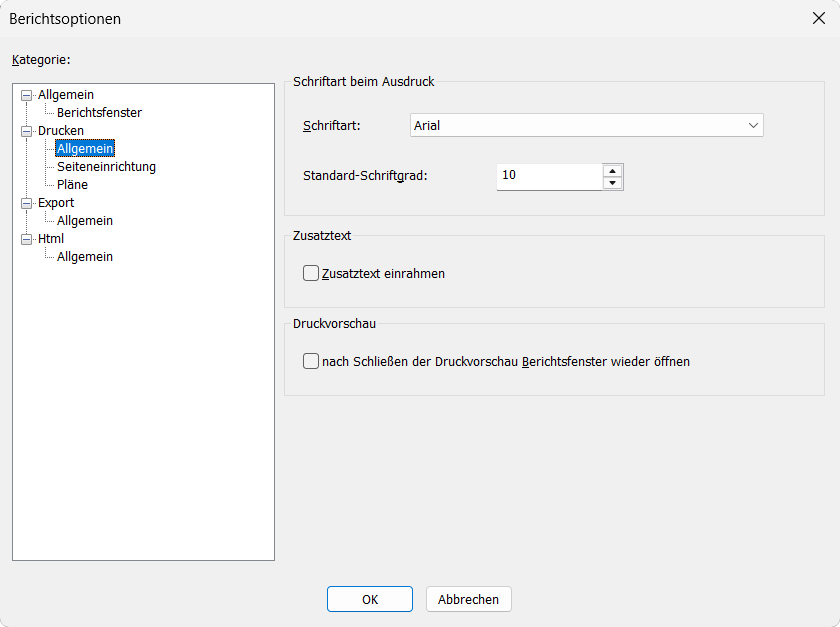Select Allgemein under Export
This screenshot has height=627, width=840.
click(x=85, y=221)
